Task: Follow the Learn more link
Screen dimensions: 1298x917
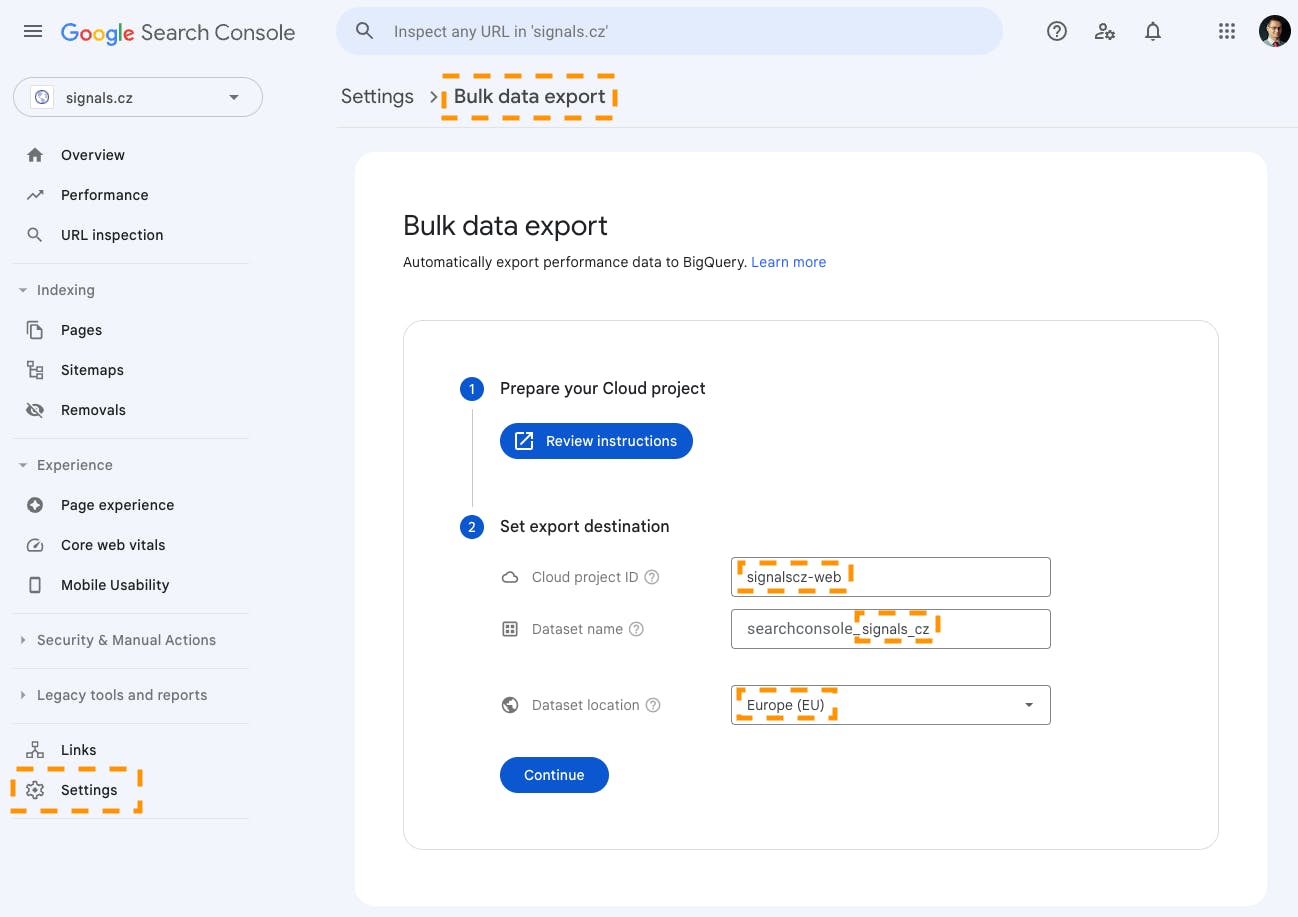Action: tap(789, 262)
